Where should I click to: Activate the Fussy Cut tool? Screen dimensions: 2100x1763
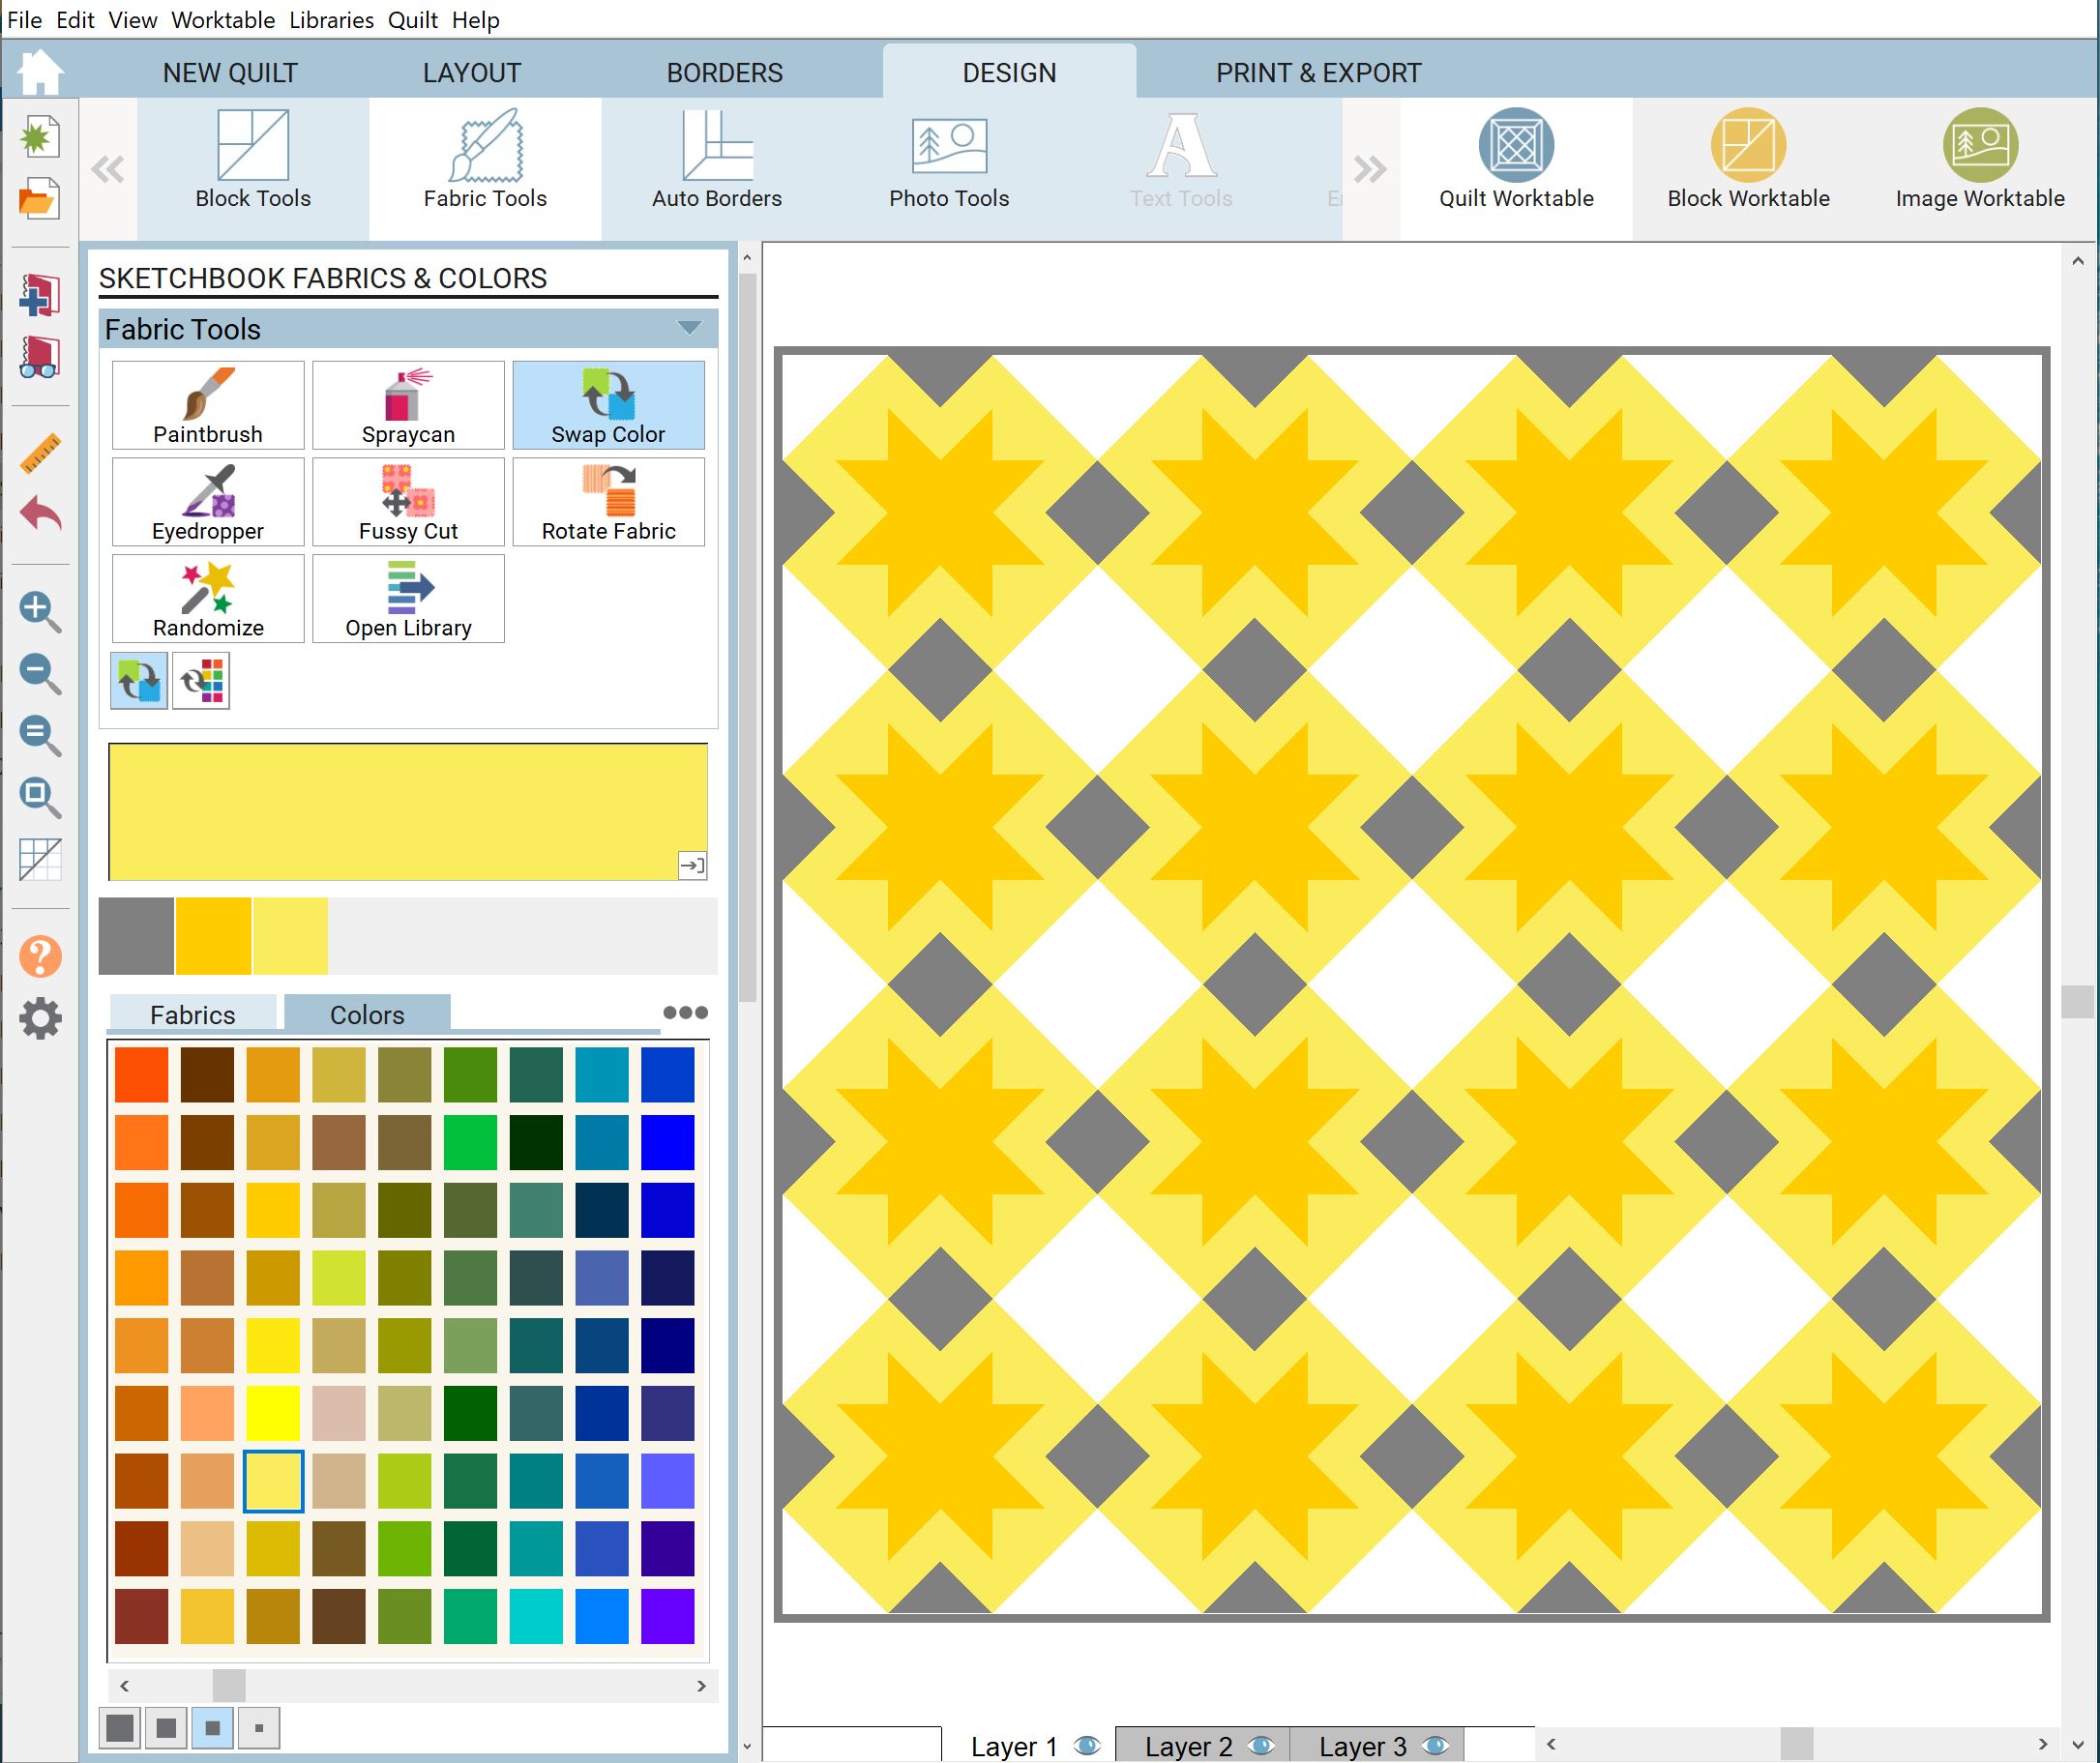[408, 502]
